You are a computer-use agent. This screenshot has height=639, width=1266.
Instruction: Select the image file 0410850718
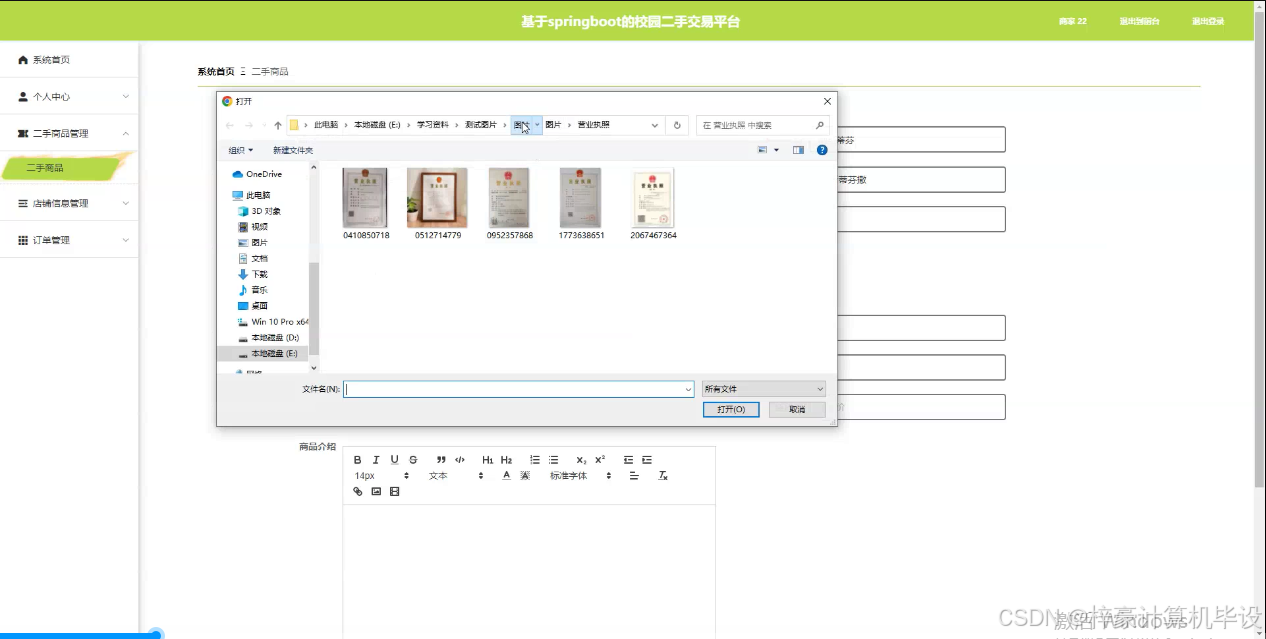(366, 204)
